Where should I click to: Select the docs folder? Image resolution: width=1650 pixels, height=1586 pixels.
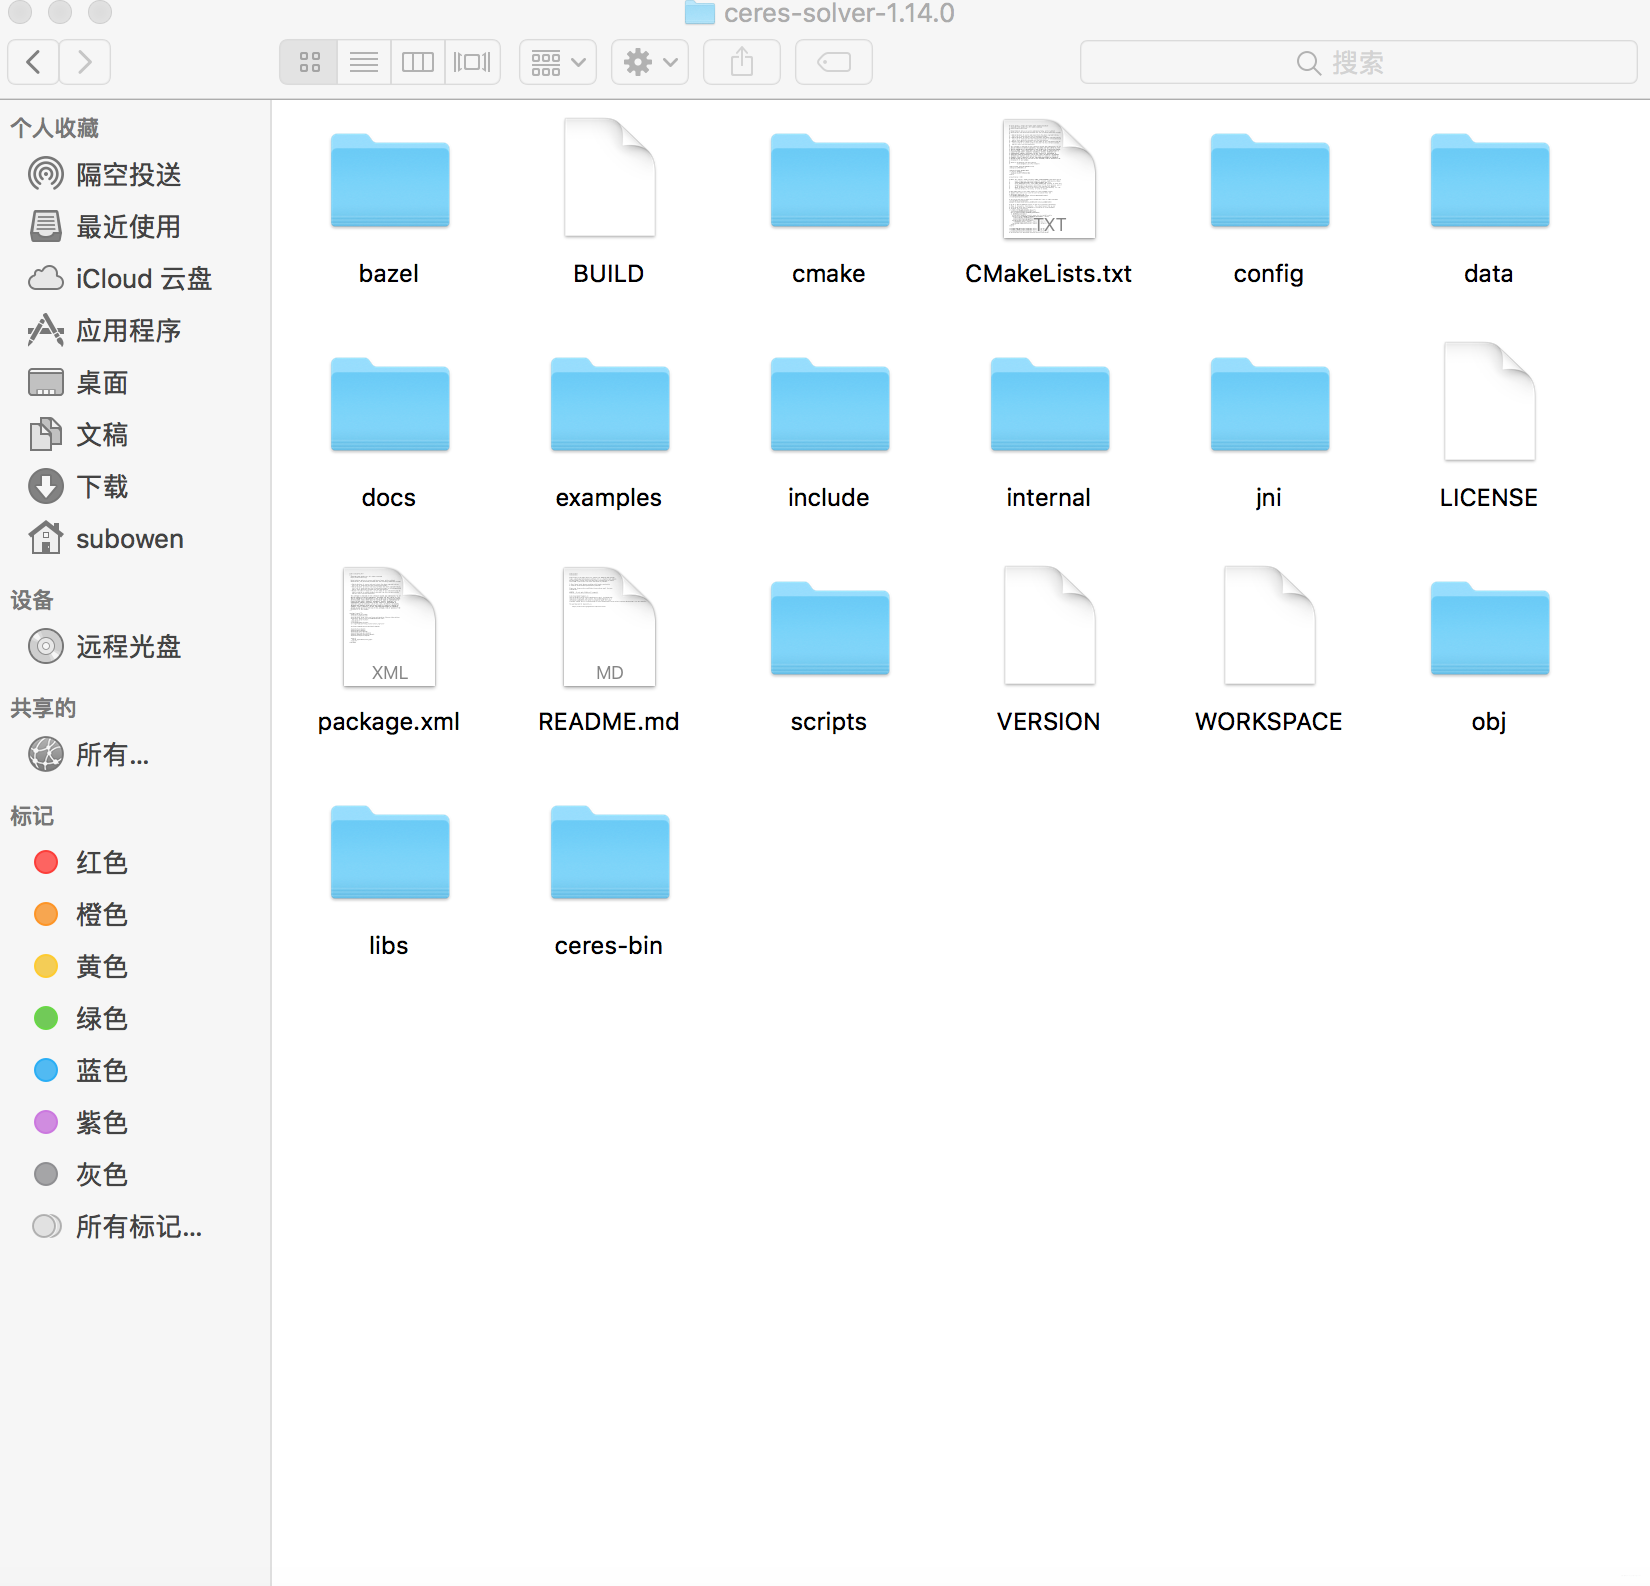(x=389, y=405)
